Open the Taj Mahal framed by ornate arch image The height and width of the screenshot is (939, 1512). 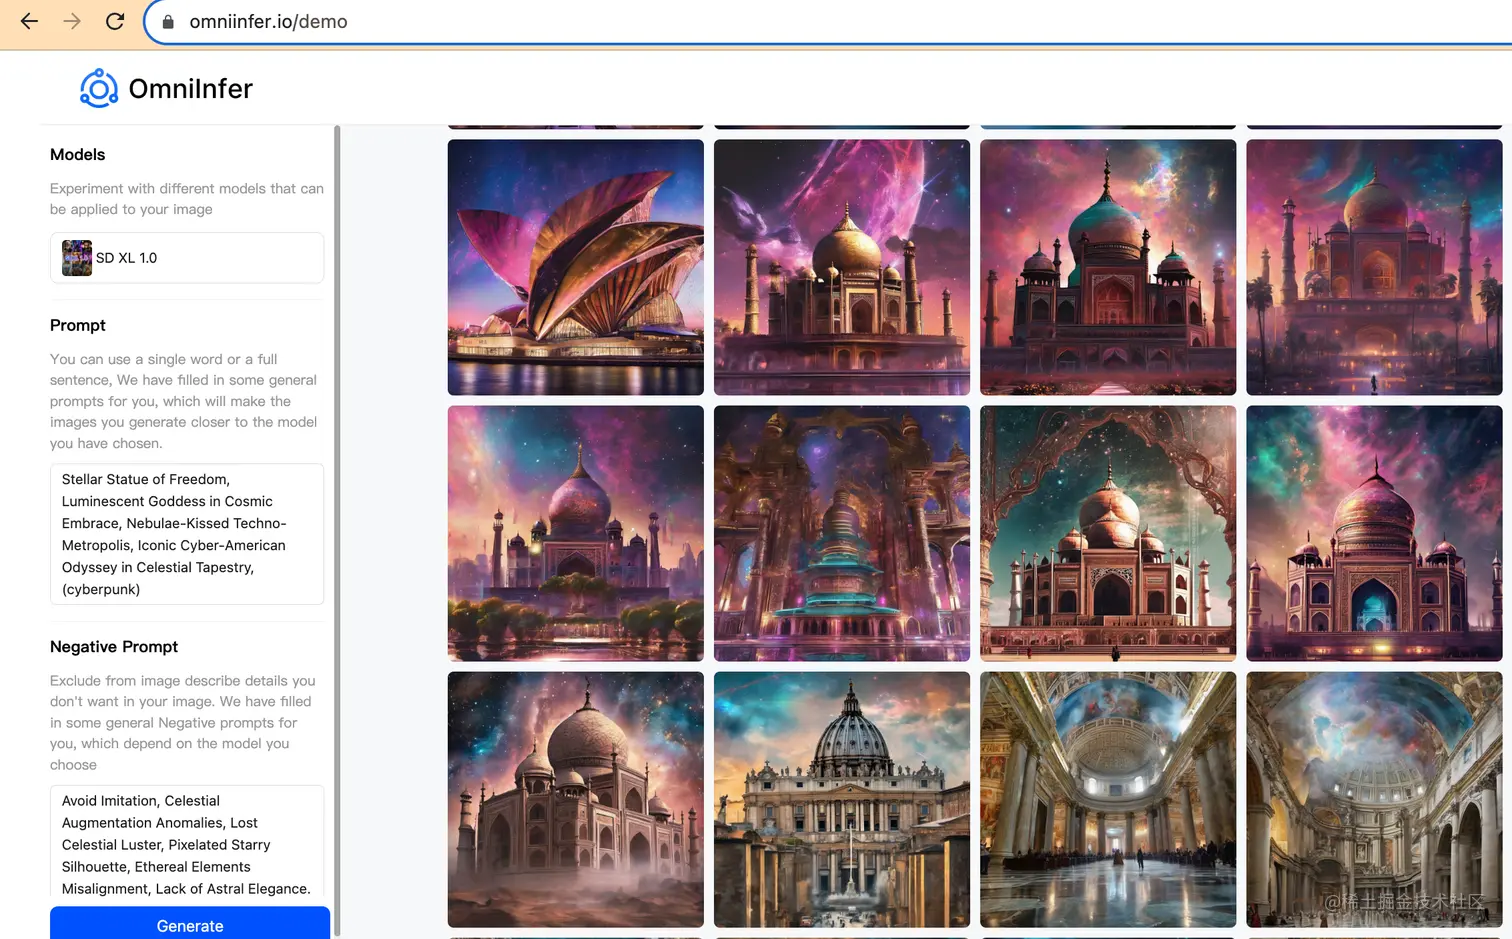tap(1108, 533)
